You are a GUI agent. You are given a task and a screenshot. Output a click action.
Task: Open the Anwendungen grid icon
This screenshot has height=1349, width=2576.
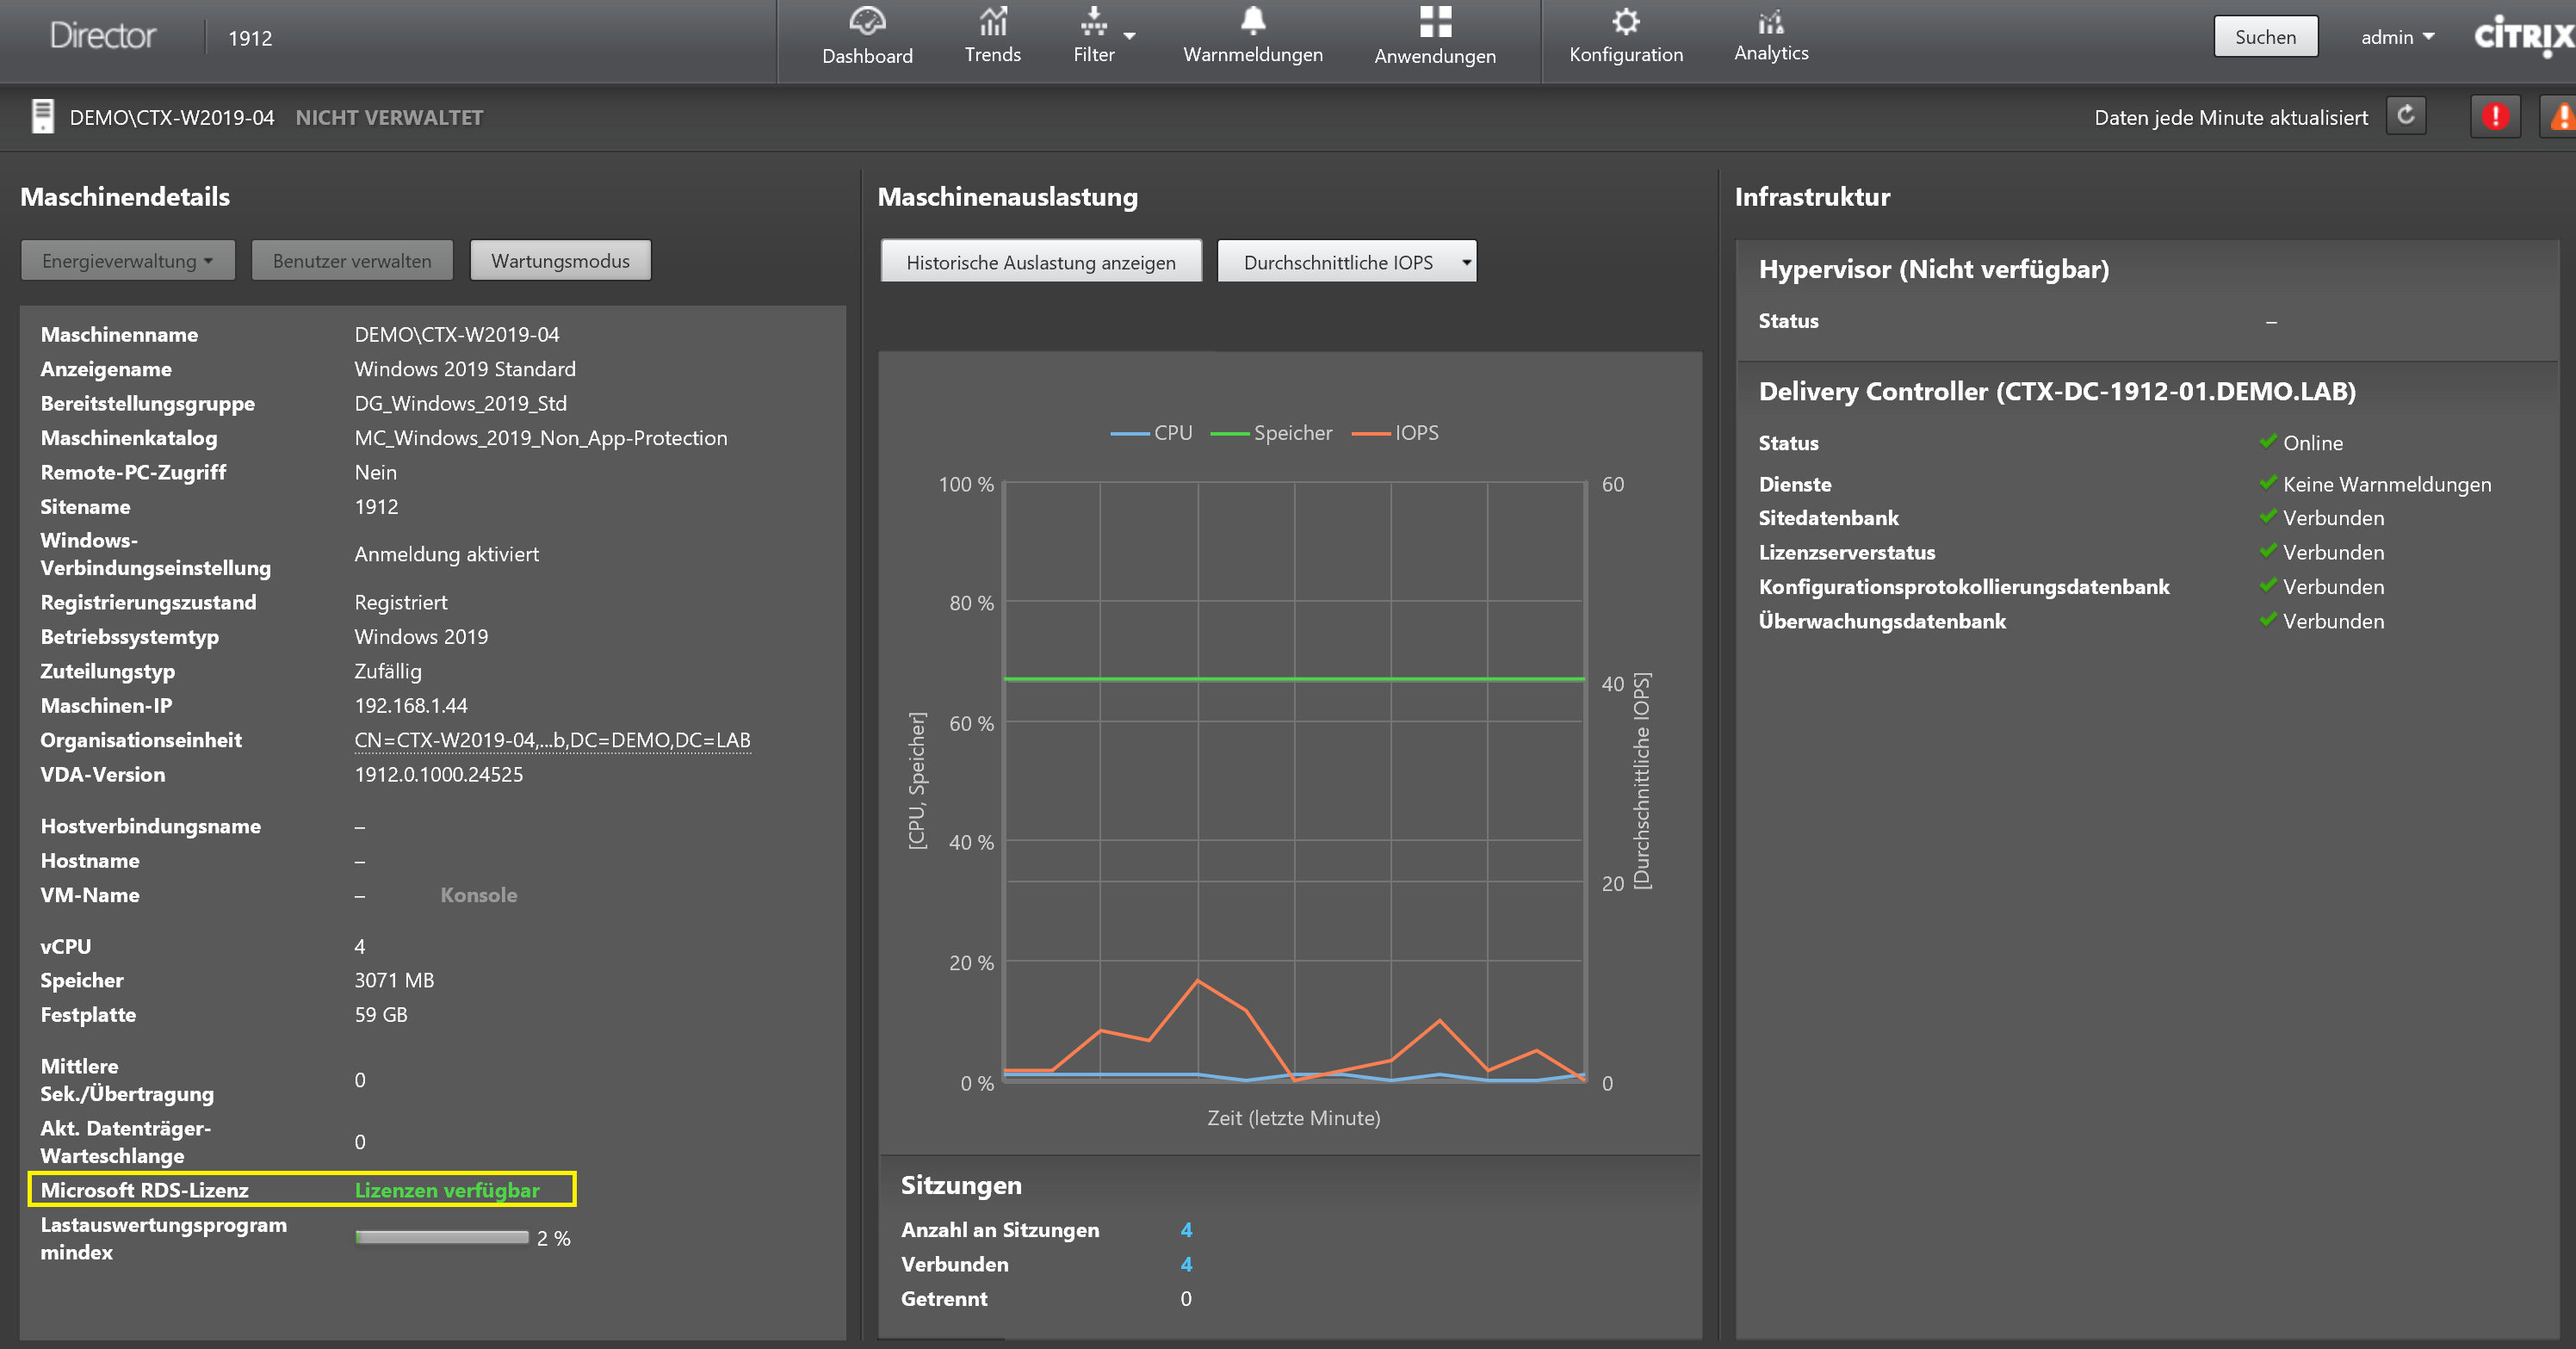pyautogui.click(x=1434, y=22)
